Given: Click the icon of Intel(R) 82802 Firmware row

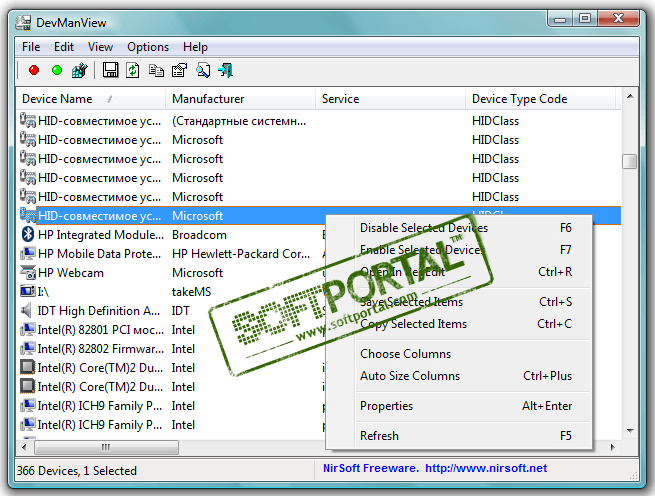Looking at the screenshot, I should pos(28,348).
